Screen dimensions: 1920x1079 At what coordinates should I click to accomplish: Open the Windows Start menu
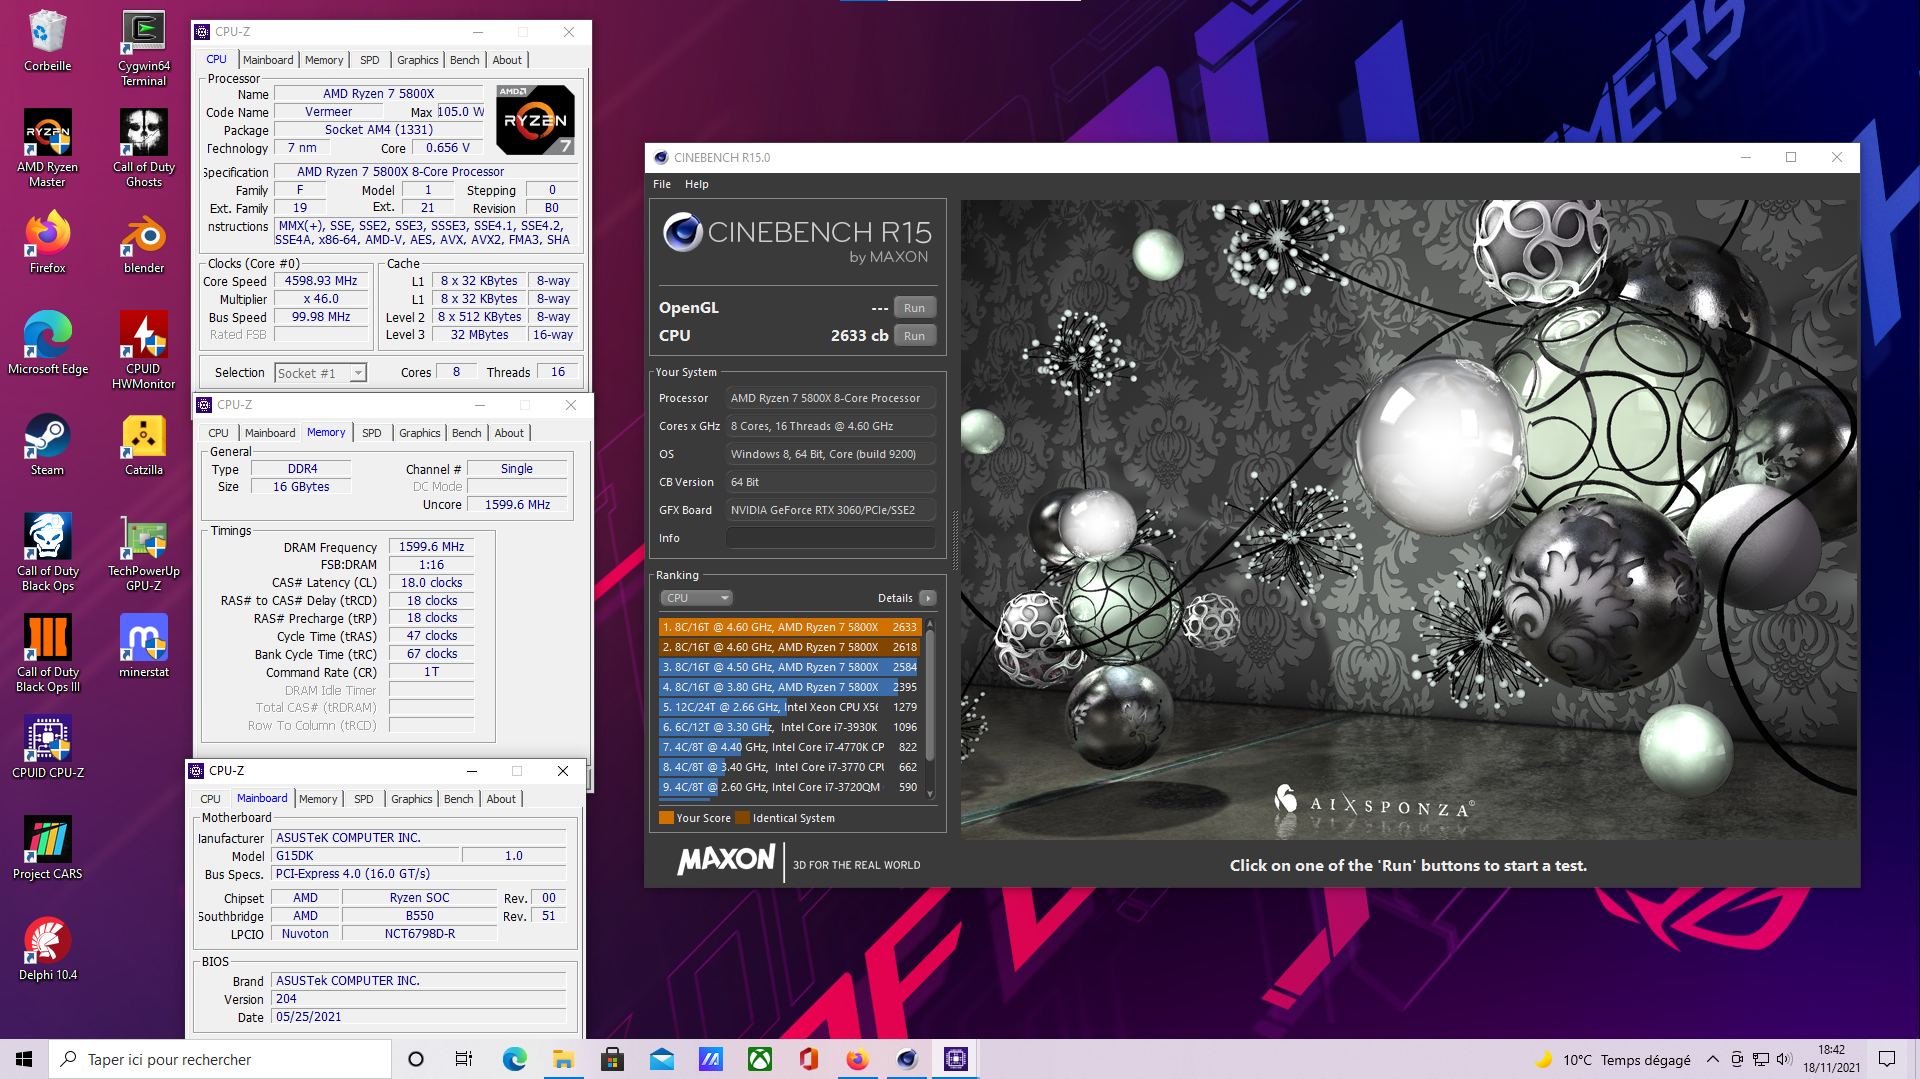click(24, 1059)
